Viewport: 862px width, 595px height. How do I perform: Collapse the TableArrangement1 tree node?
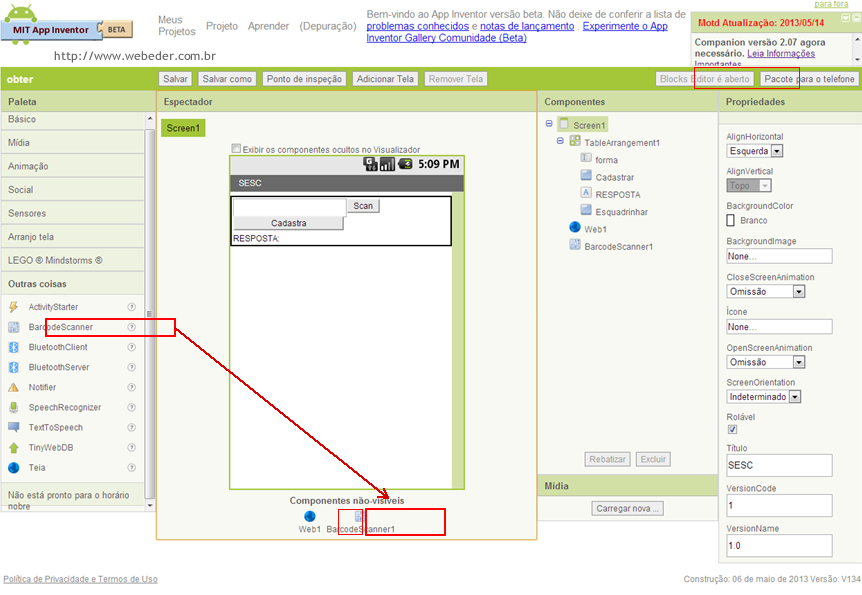560,141
